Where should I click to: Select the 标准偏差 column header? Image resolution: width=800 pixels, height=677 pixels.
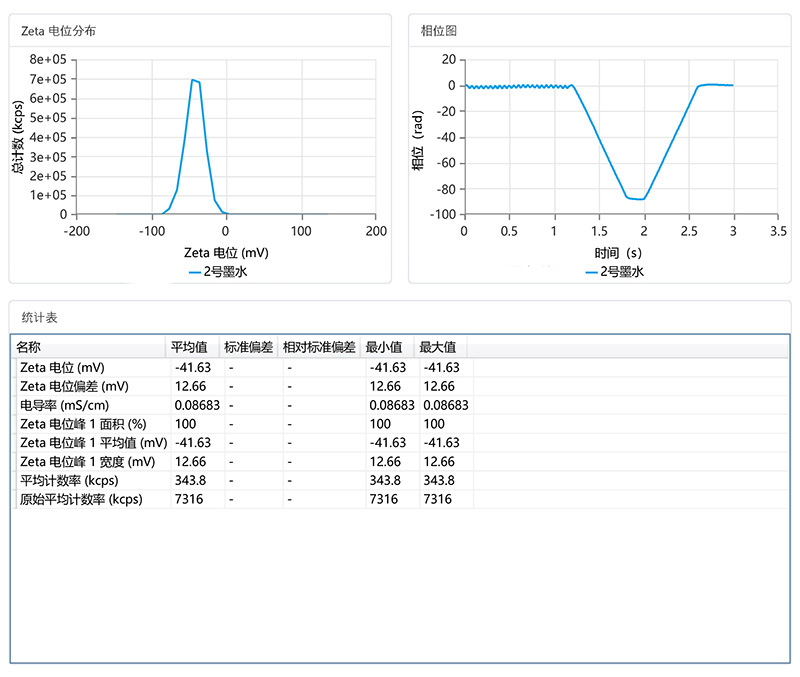click(249, 347)
